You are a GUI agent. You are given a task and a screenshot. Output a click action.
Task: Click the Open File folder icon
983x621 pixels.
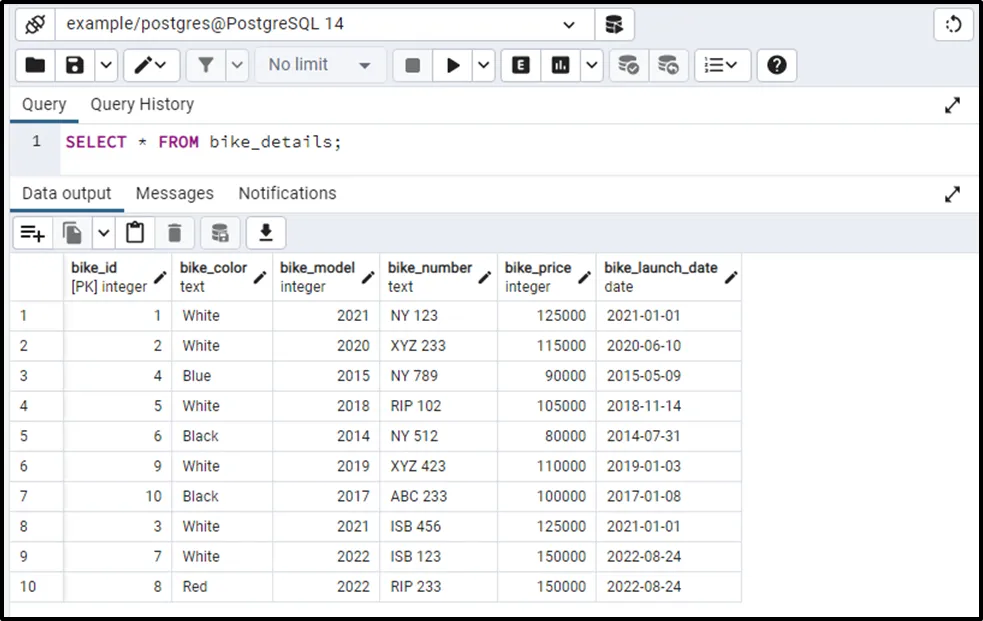point(35,65)
